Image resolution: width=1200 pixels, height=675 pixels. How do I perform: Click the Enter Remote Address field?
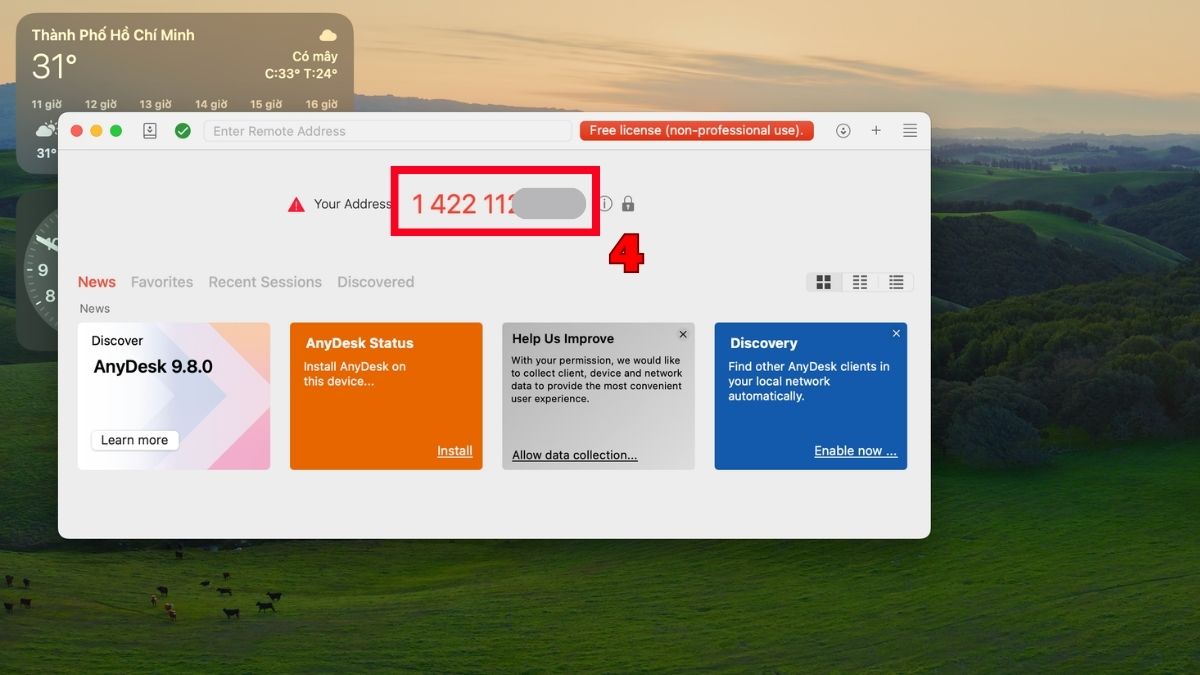pos(387,131)
